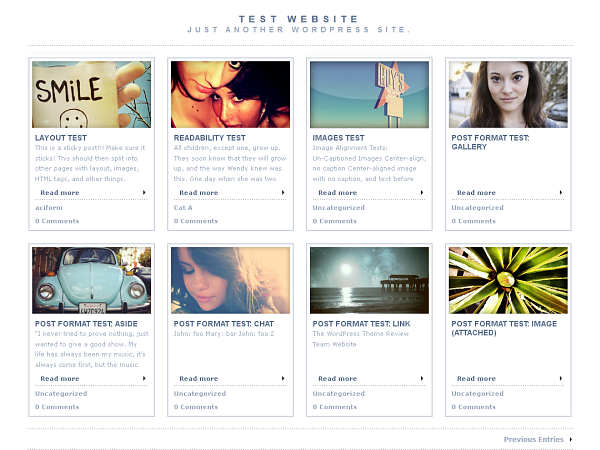Open the retro sign Images Test thumbnail
Image resolution: width=600 pixels, height=450 pixels.
[369, 94]
